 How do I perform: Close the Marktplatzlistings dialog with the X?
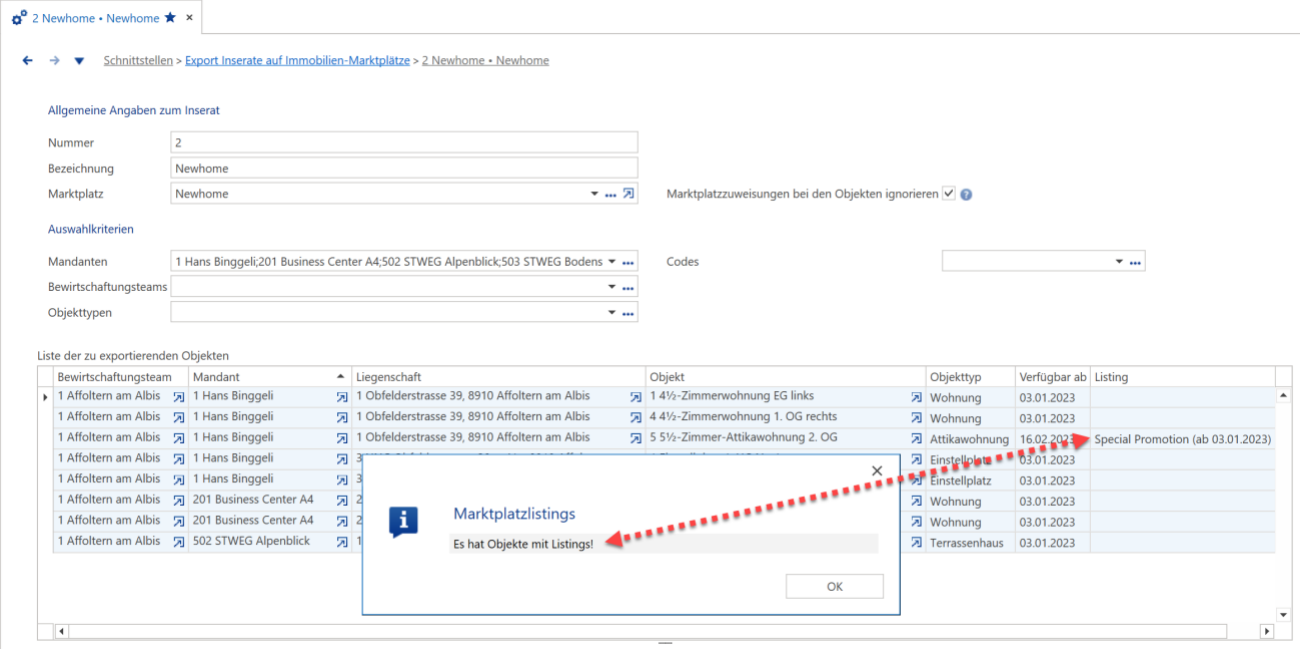click(x=877, y=471)
